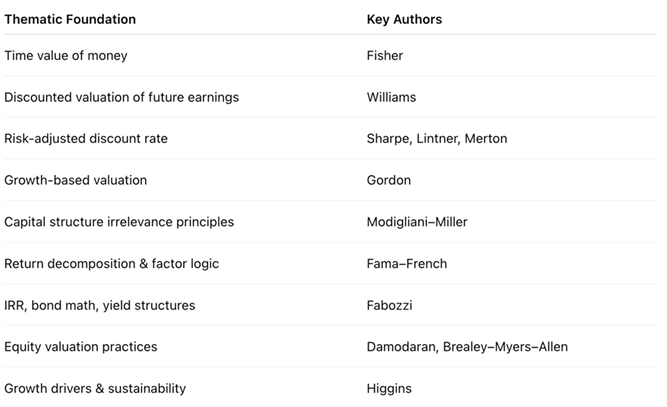667x407 pixels.
Task: Click 'Return decomposition & factor logic' cell
Action: pyautogui.click(x=111, y=264)
